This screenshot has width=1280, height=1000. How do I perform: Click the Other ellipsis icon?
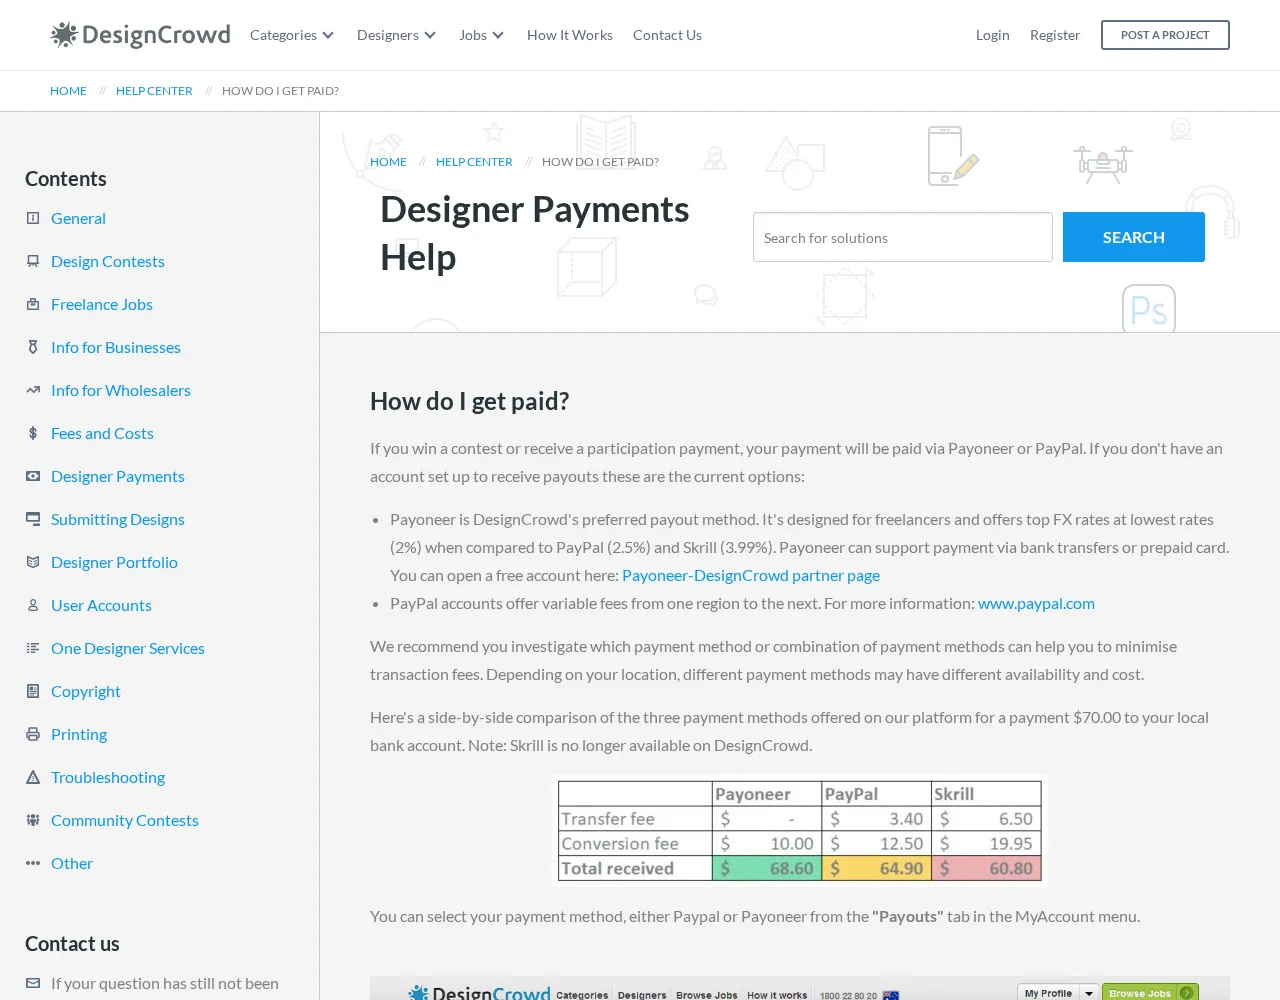point(33,863)
